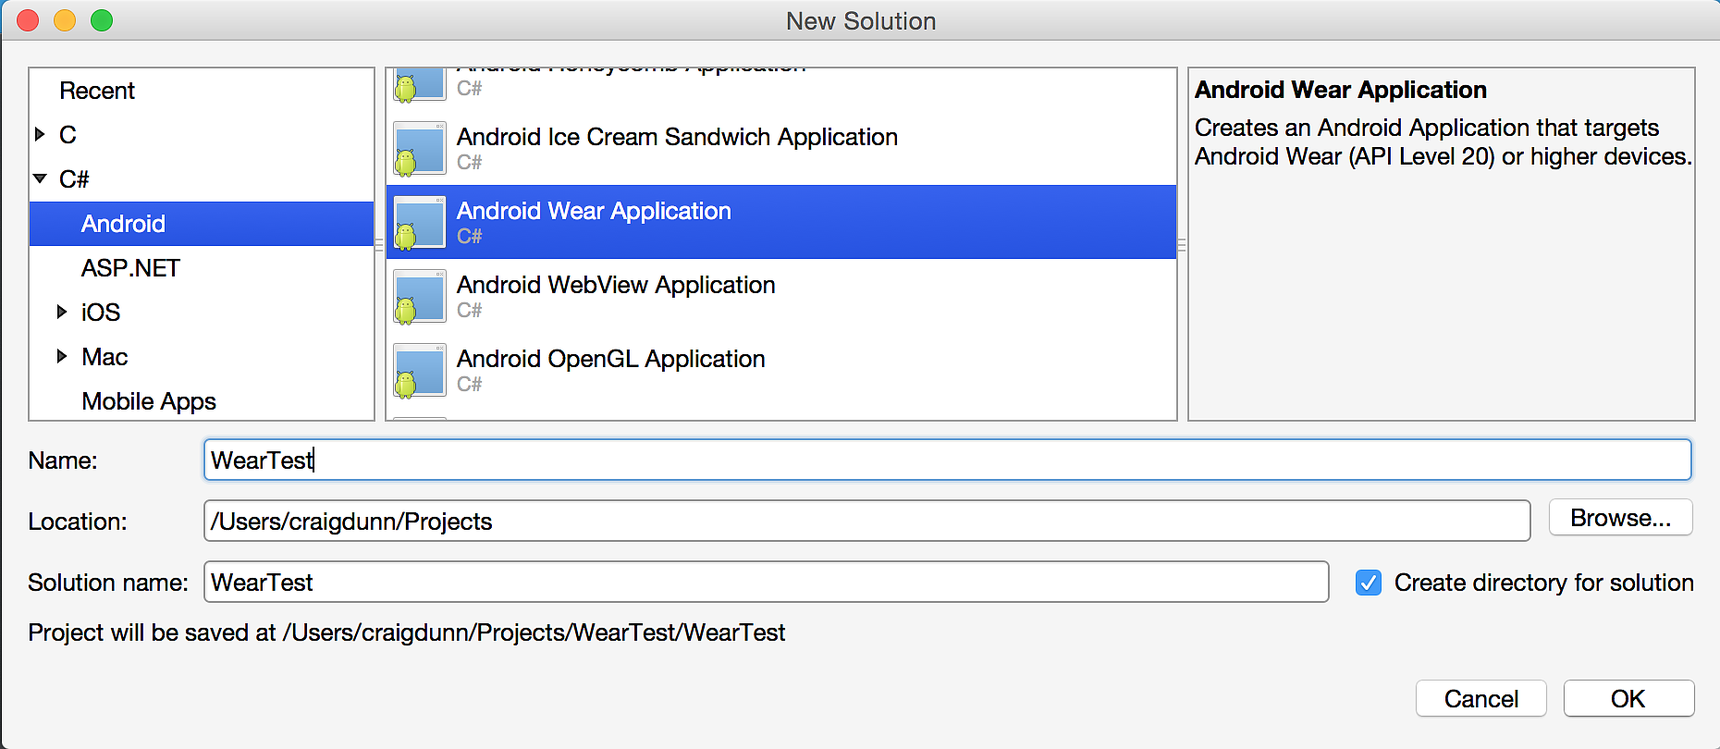Collapse the C# category tree node
1720x749 pixels.
[40, 179]
